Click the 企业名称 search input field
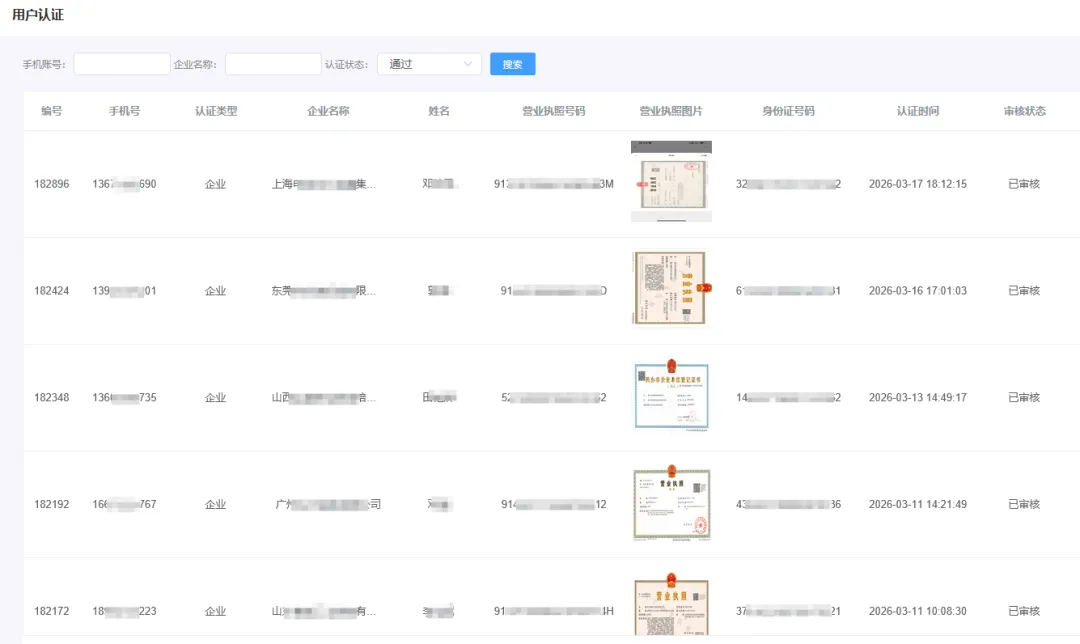This screenshot has width=1080, height=644. click(x=273, y=64)
